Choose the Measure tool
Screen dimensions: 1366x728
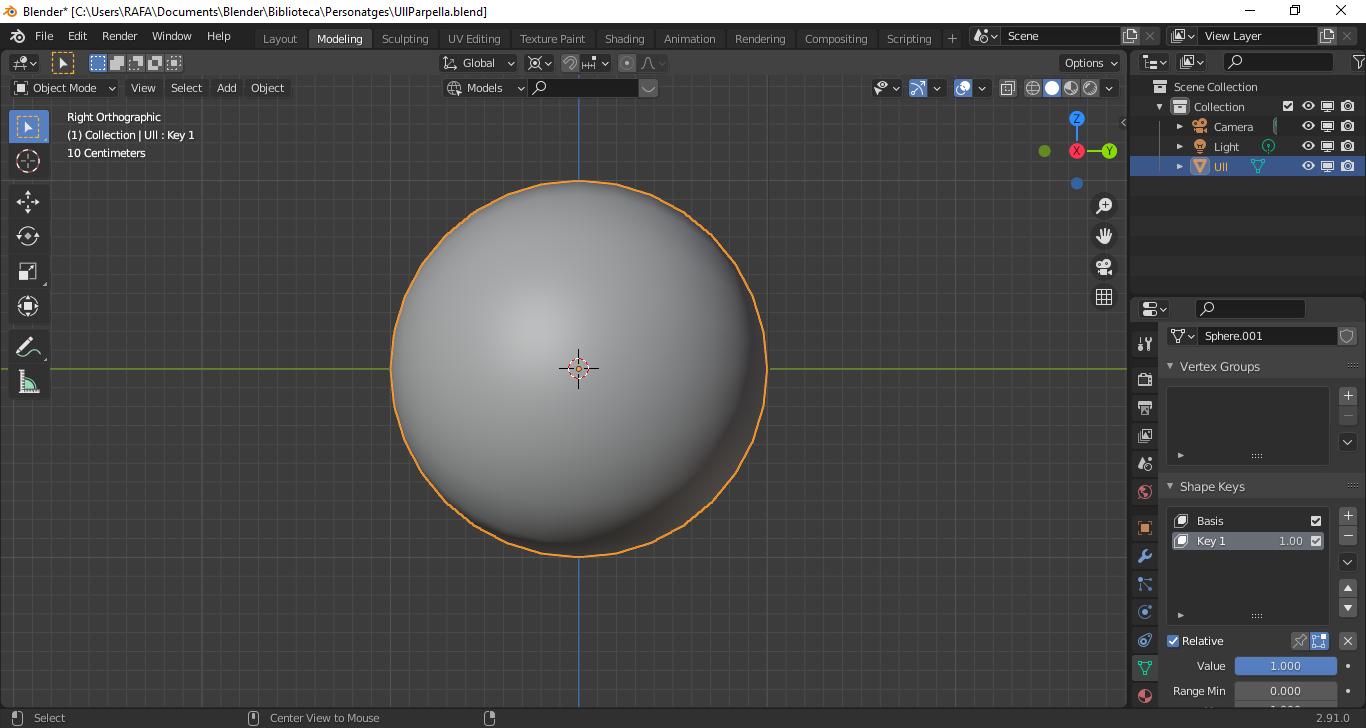[28, 382]
